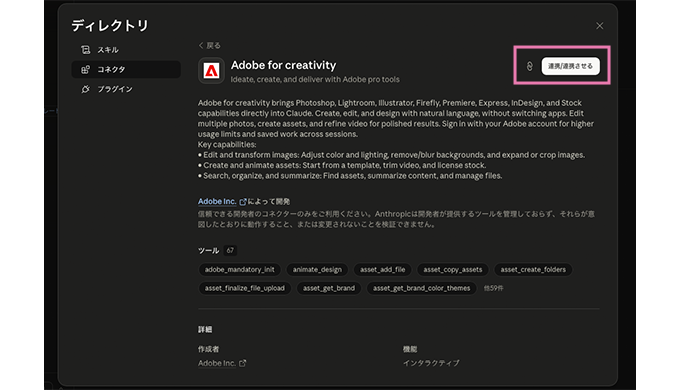Copy link via chain icon
680x390 pixels.
tap(529, 66)
